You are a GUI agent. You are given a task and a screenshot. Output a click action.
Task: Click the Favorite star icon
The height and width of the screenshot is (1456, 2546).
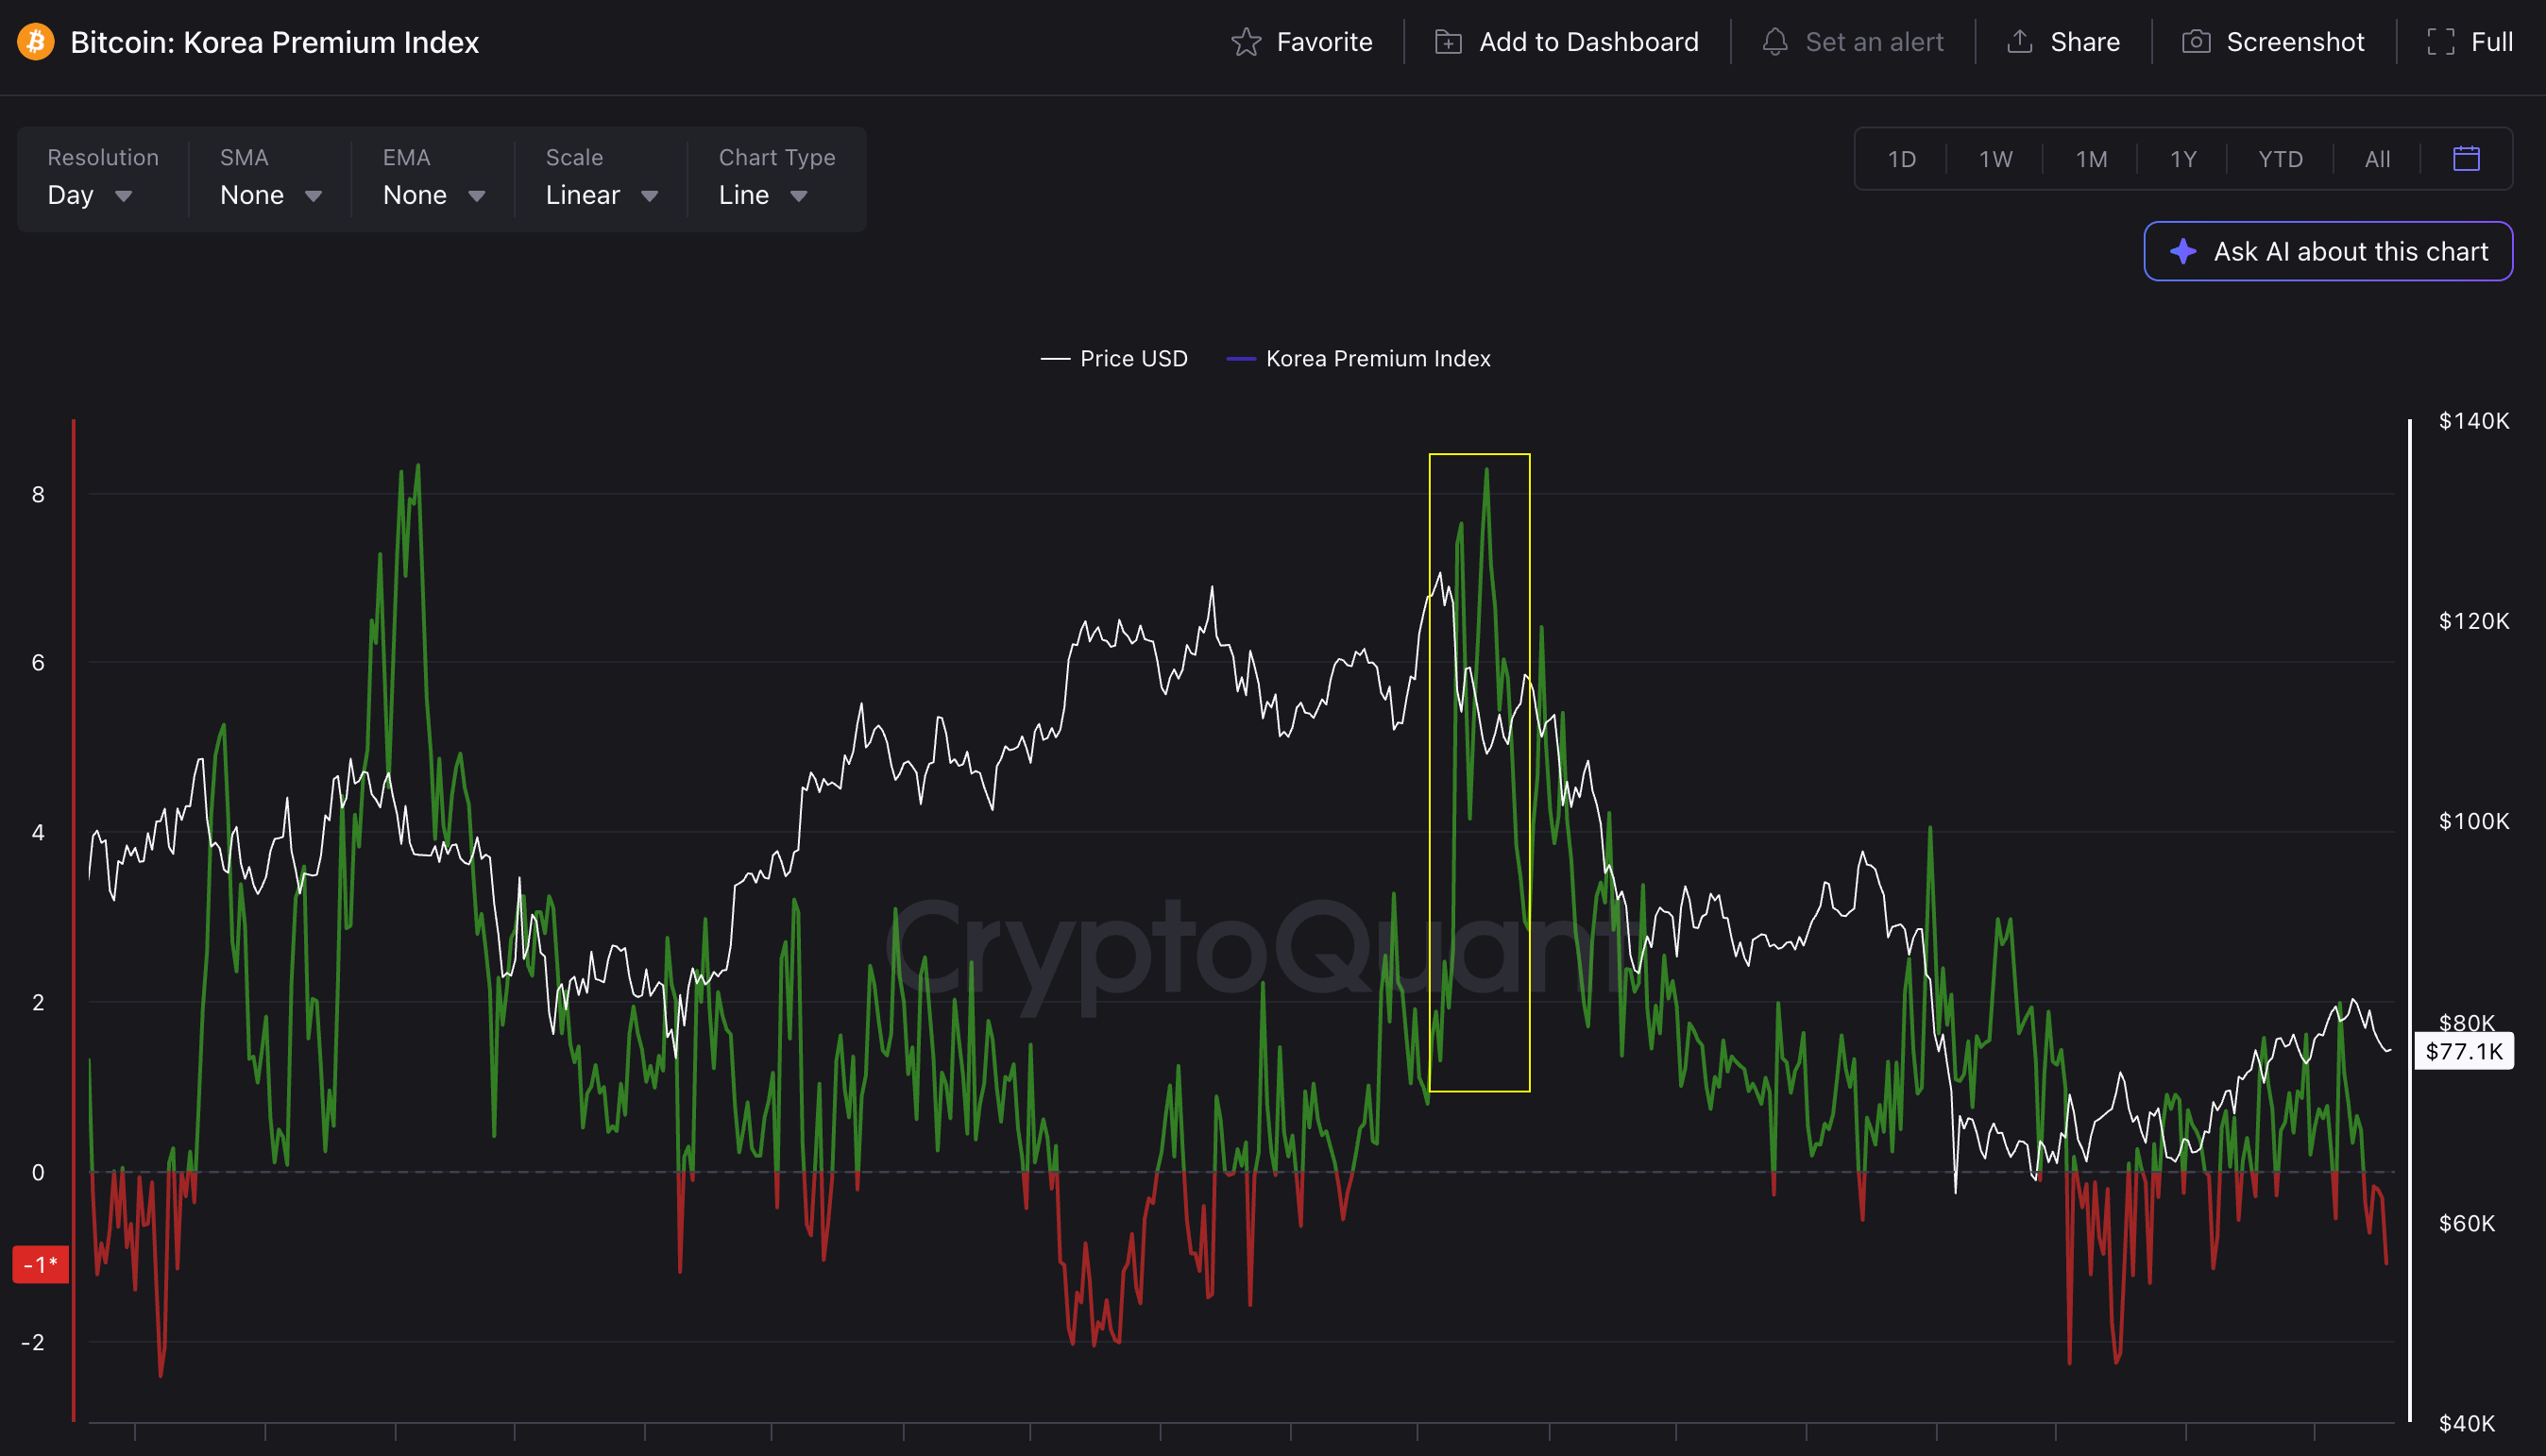coord(1246,42)
